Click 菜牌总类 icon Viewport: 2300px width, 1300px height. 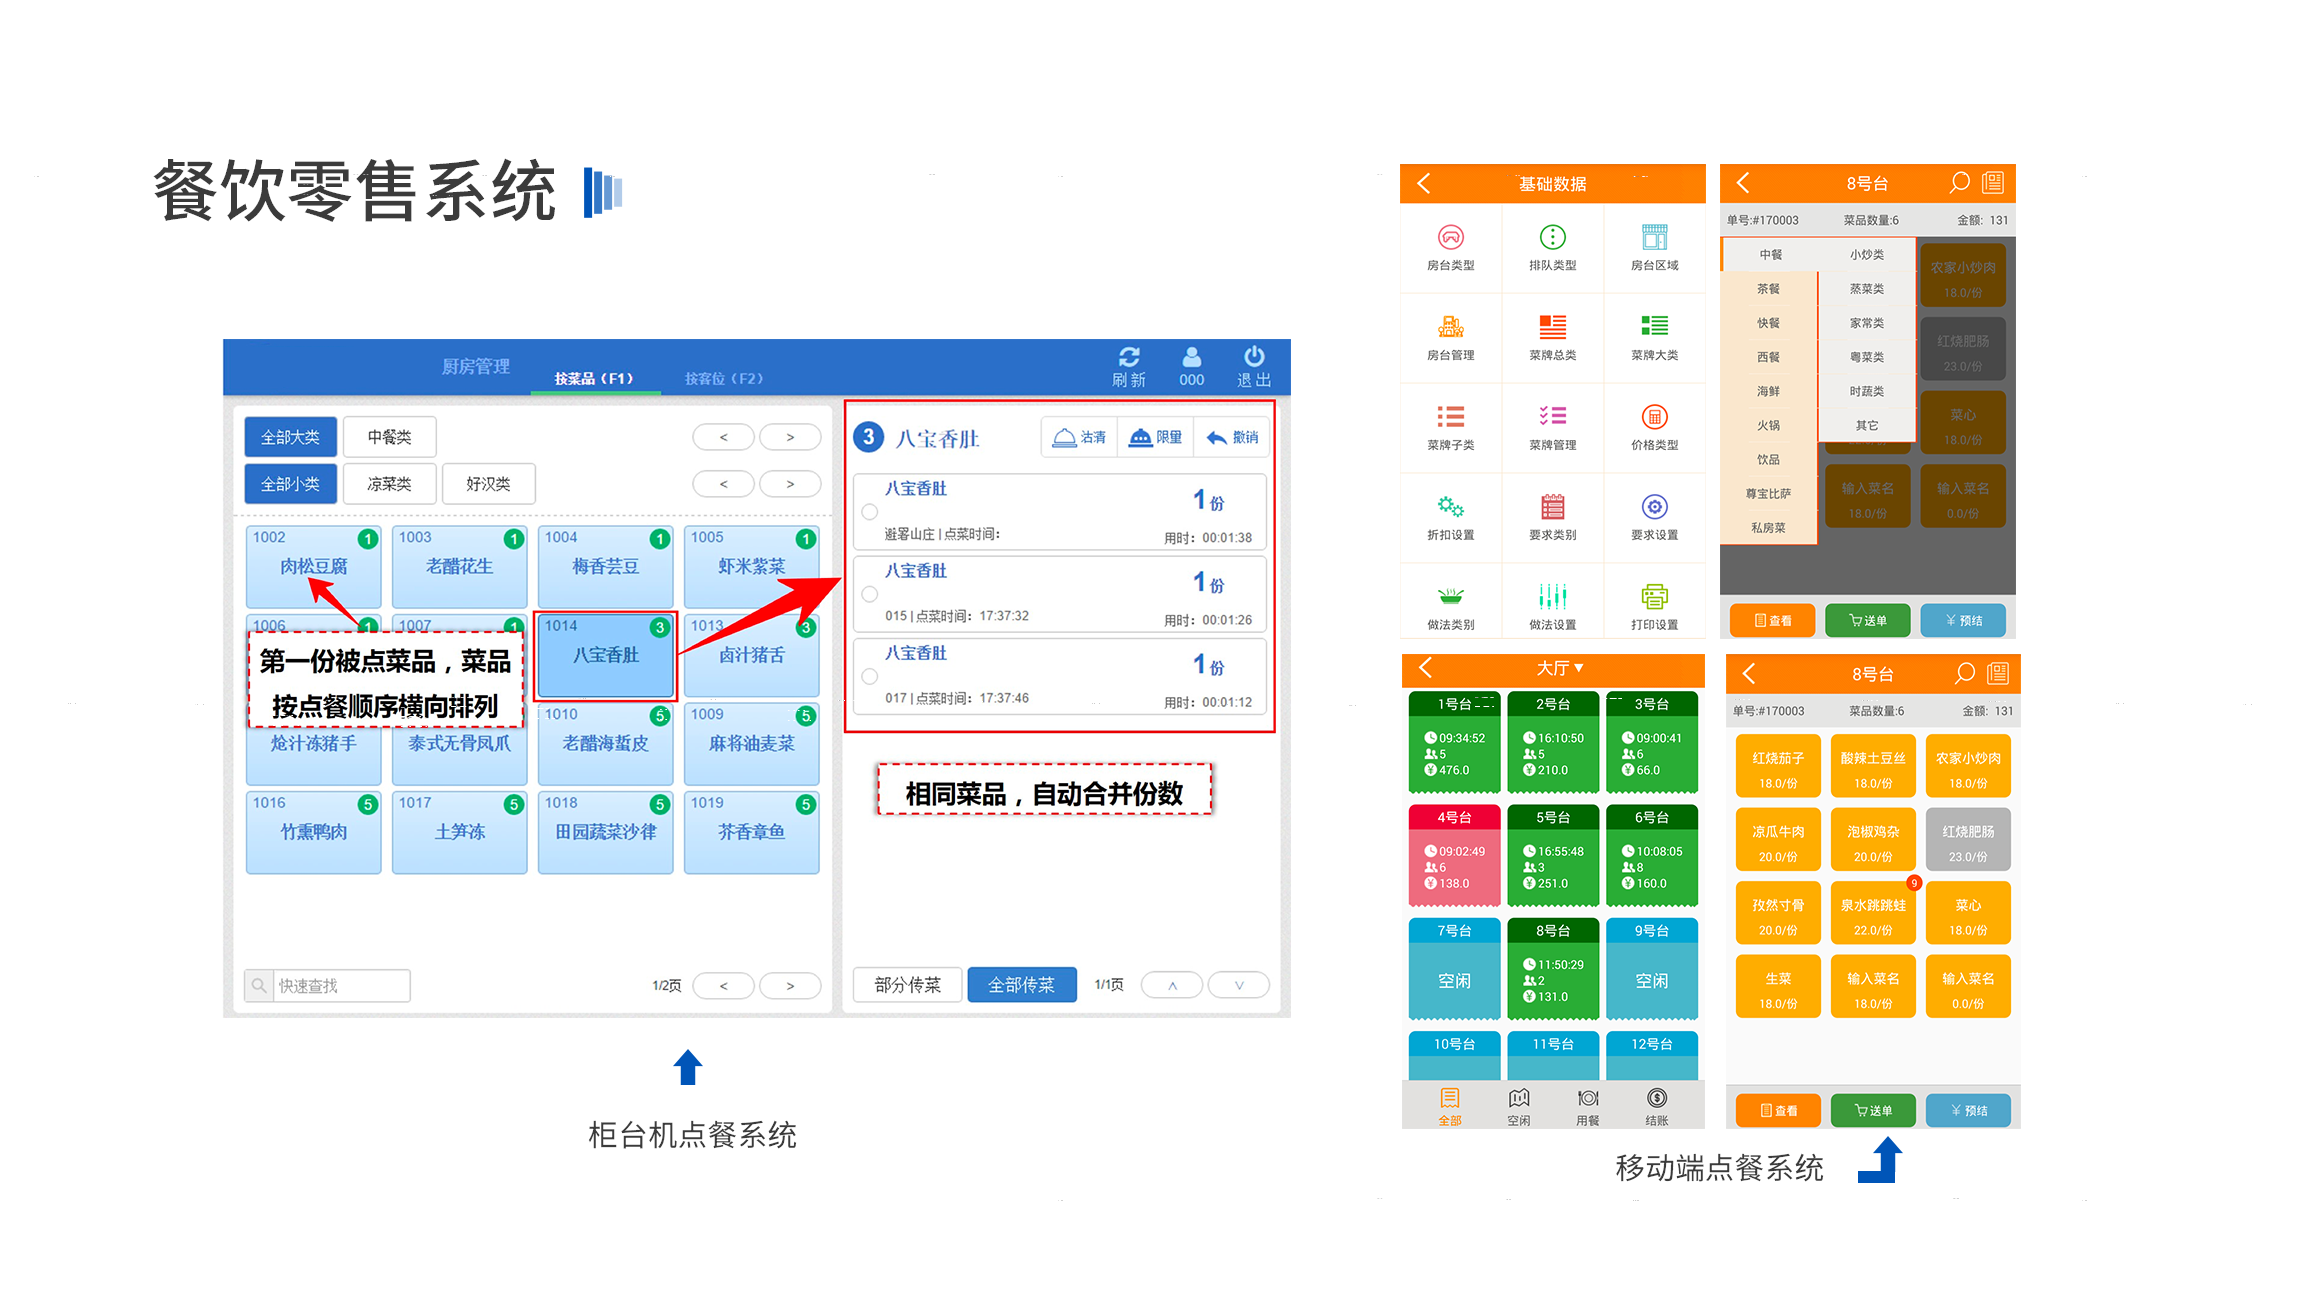pos(1552,327)
